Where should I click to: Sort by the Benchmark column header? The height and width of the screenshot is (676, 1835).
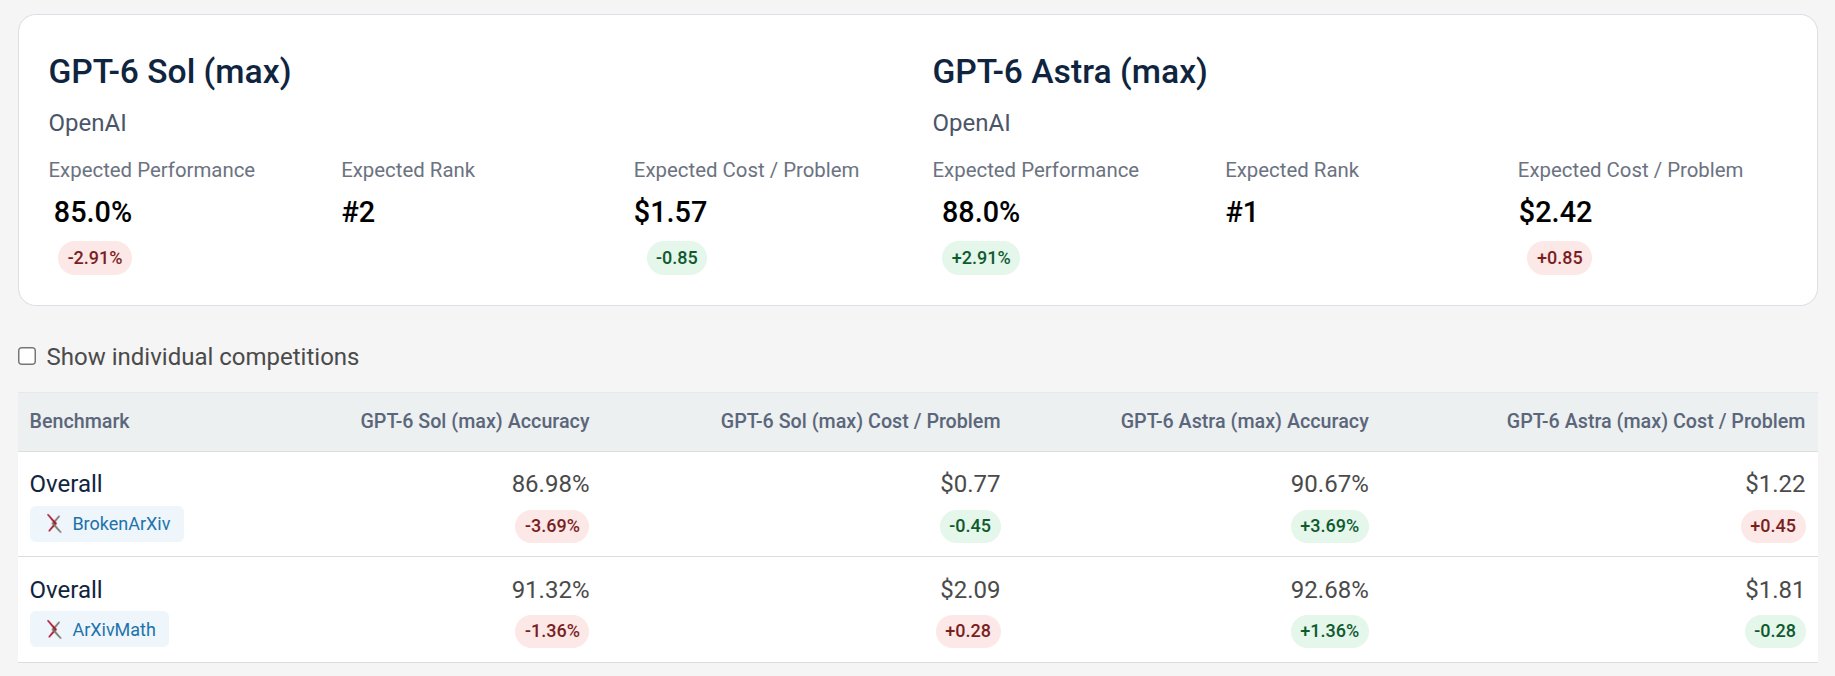80,421
